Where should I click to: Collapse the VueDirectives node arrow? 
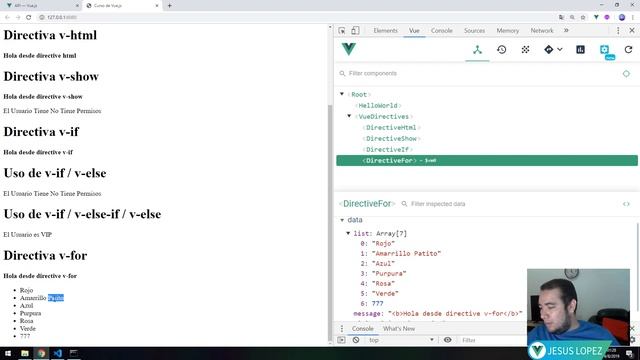(349, 116)
